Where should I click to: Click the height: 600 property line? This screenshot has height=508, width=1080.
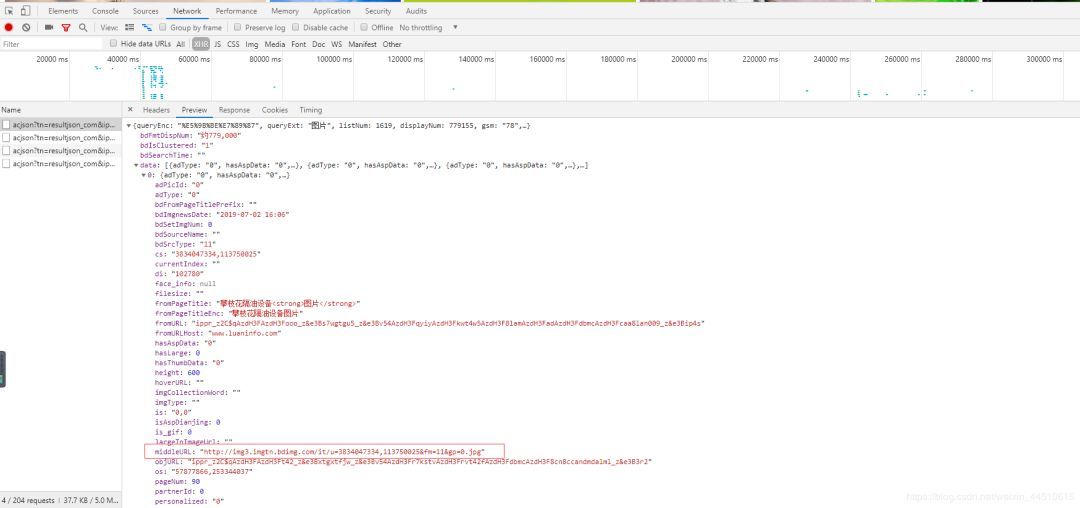pos(177,372)
